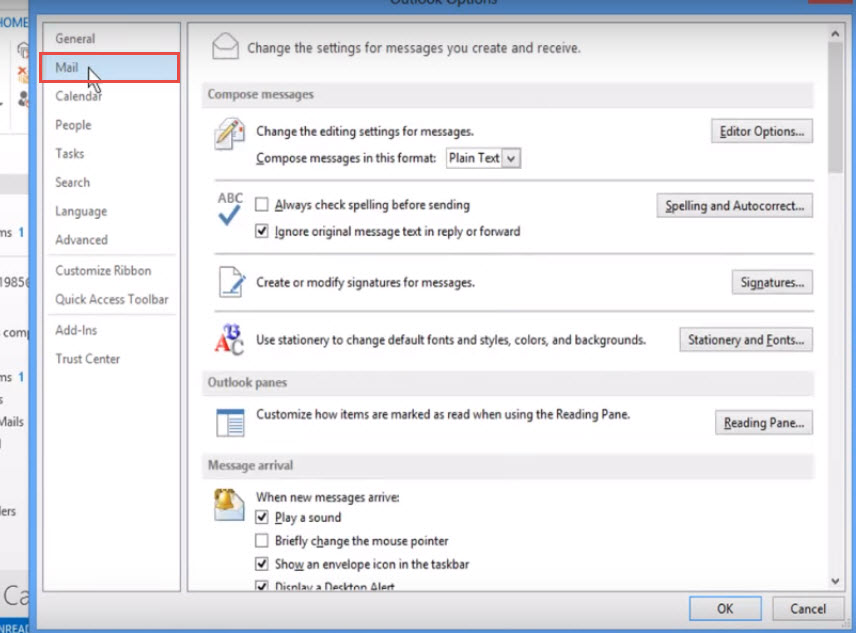856x633 pixels.
Task: Toggle the Play a sound checkbox
Action: click(x=262, y=517)
